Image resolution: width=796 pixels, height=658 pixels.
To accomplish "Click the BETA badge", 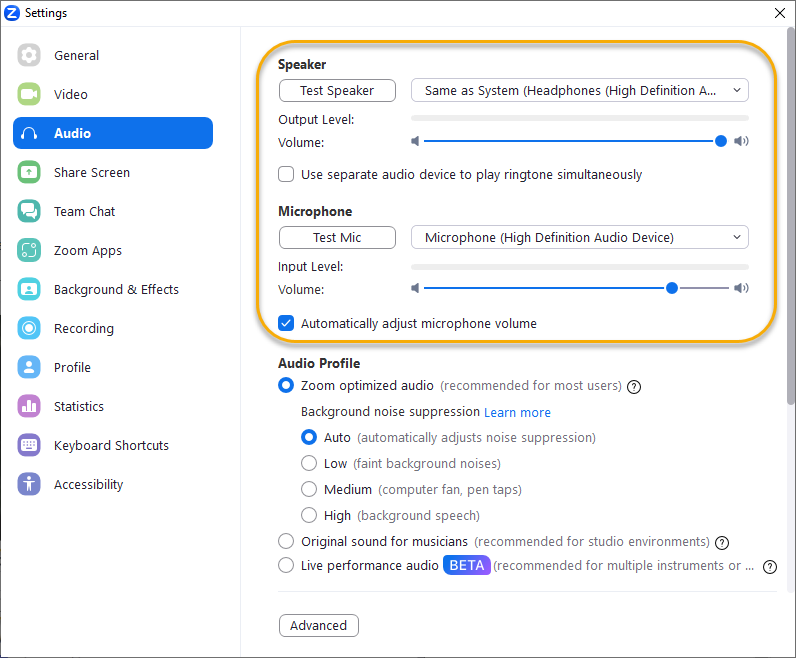I will click(x=467, y=565).
